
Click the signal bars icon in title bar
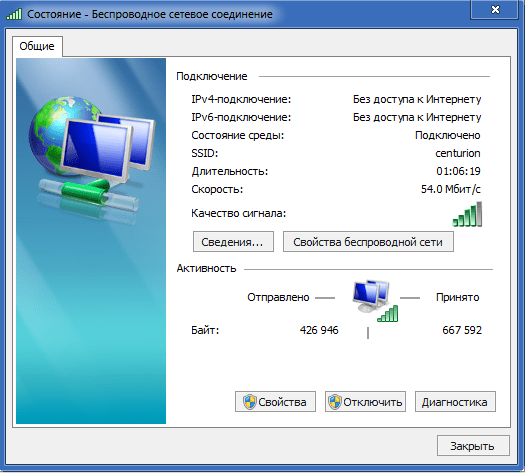point(14,14)
